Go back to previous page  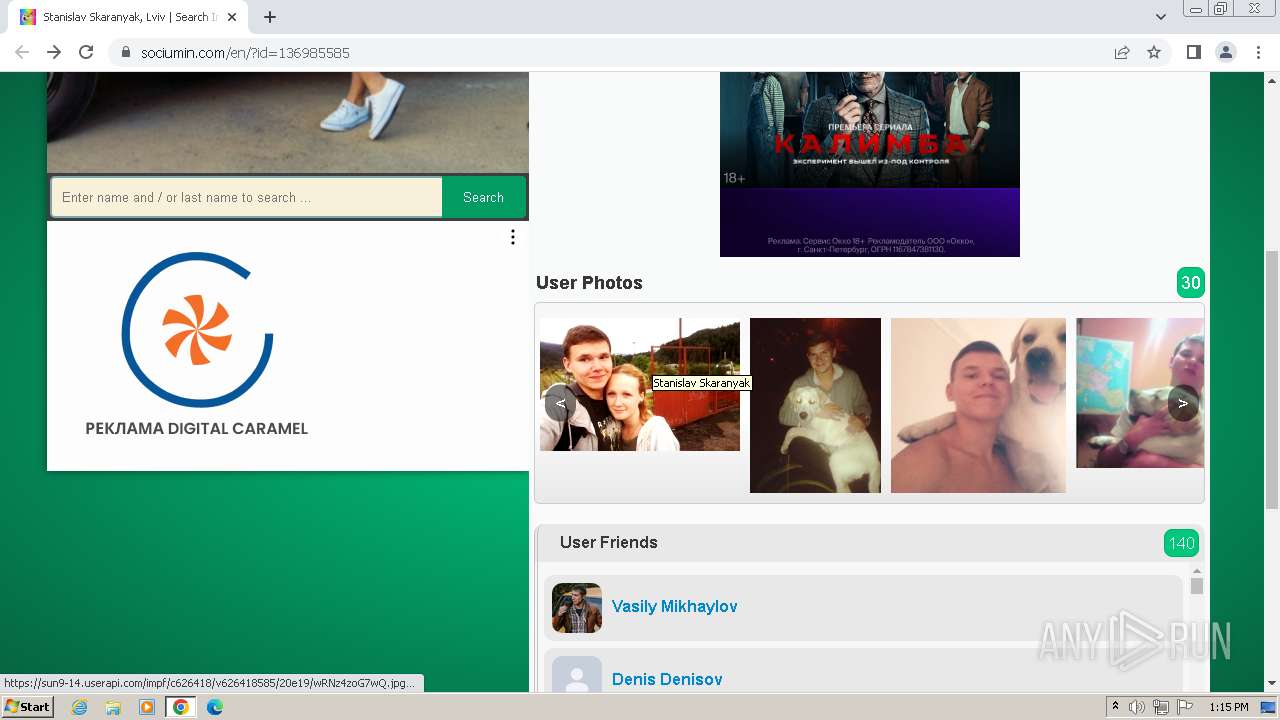22,52
